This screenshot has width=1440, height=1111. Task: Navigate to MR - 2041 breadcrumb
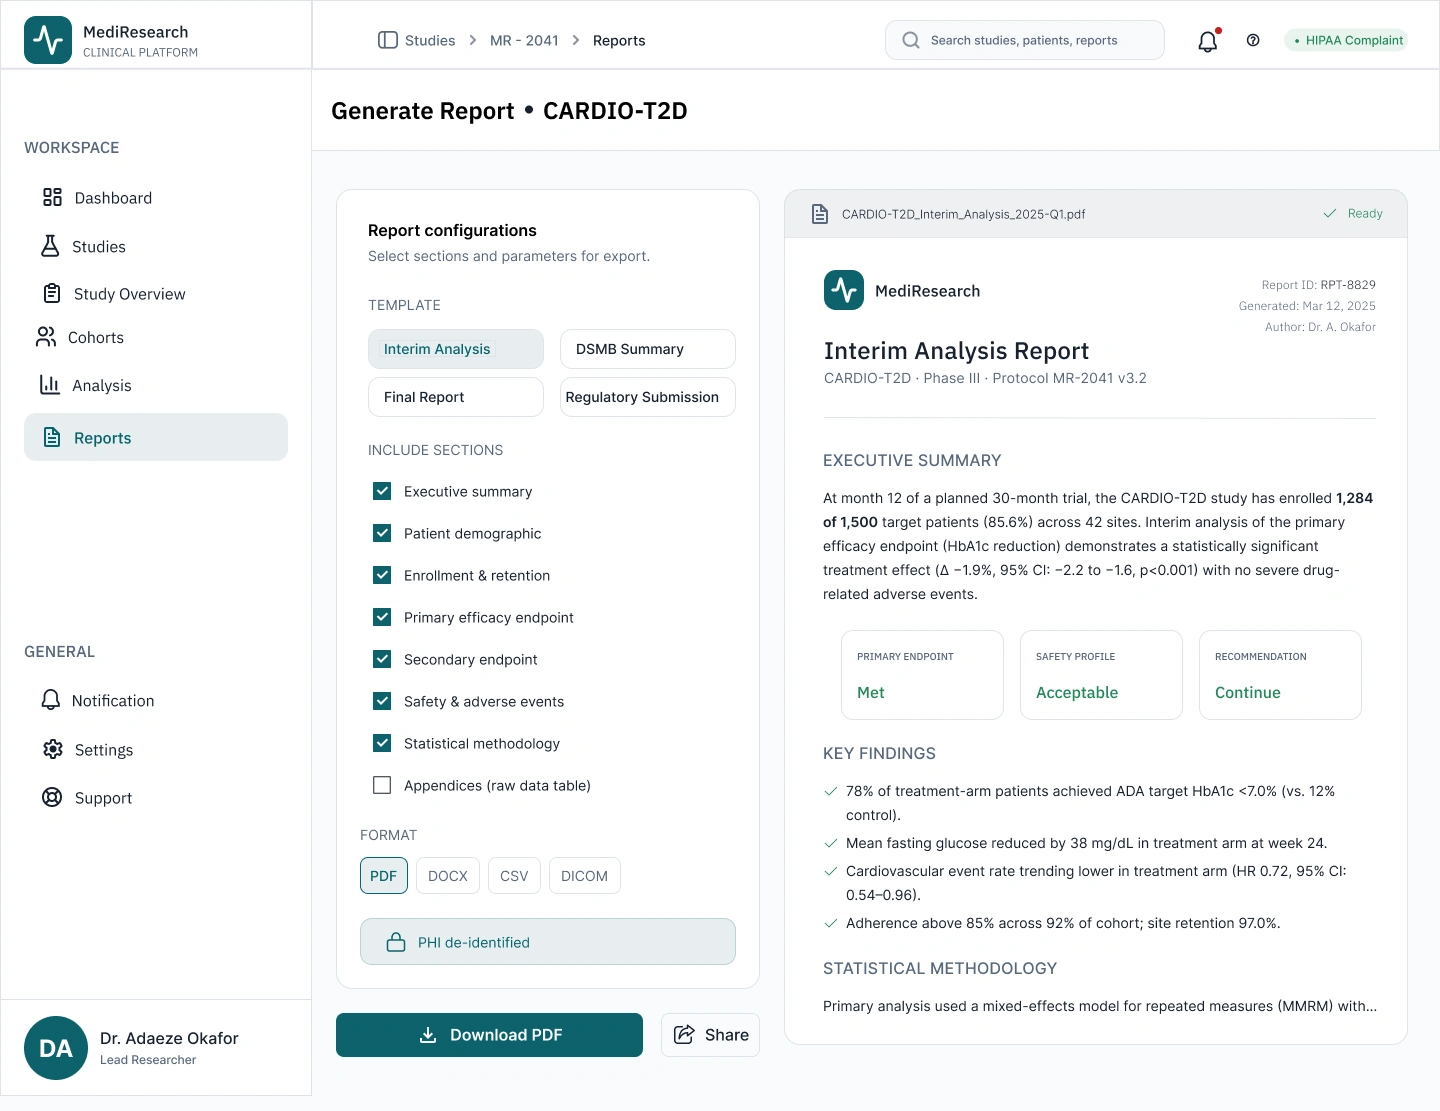(x=524, y=41)
